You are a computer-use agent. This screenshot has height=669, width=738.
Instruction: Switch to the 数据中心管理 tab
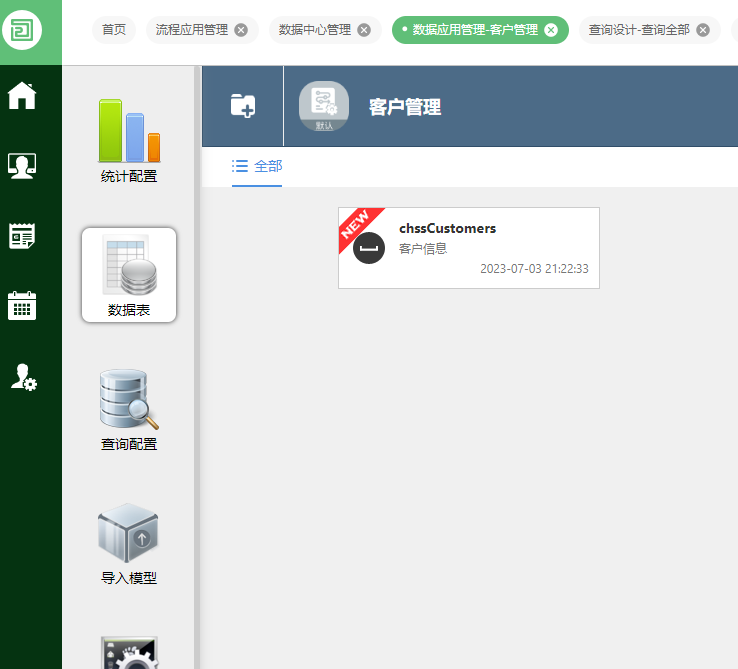(314, 30)
